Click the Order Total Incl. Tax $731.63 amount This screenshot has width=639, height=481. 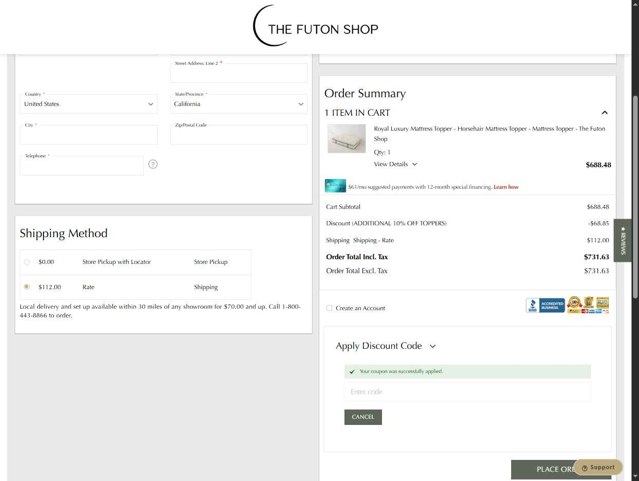coord(596,257)
